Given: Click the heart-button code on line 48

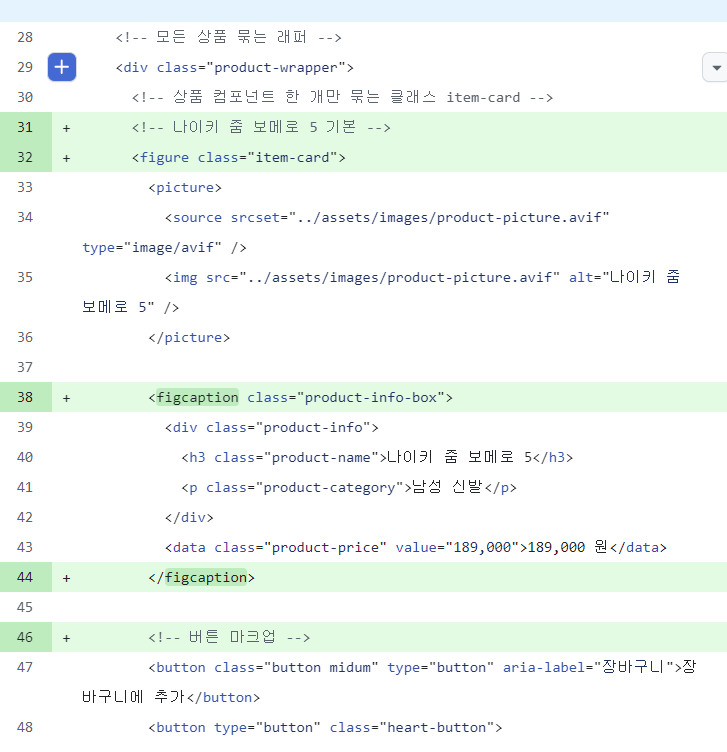Looking at the screenshot, I should (325, 728).
